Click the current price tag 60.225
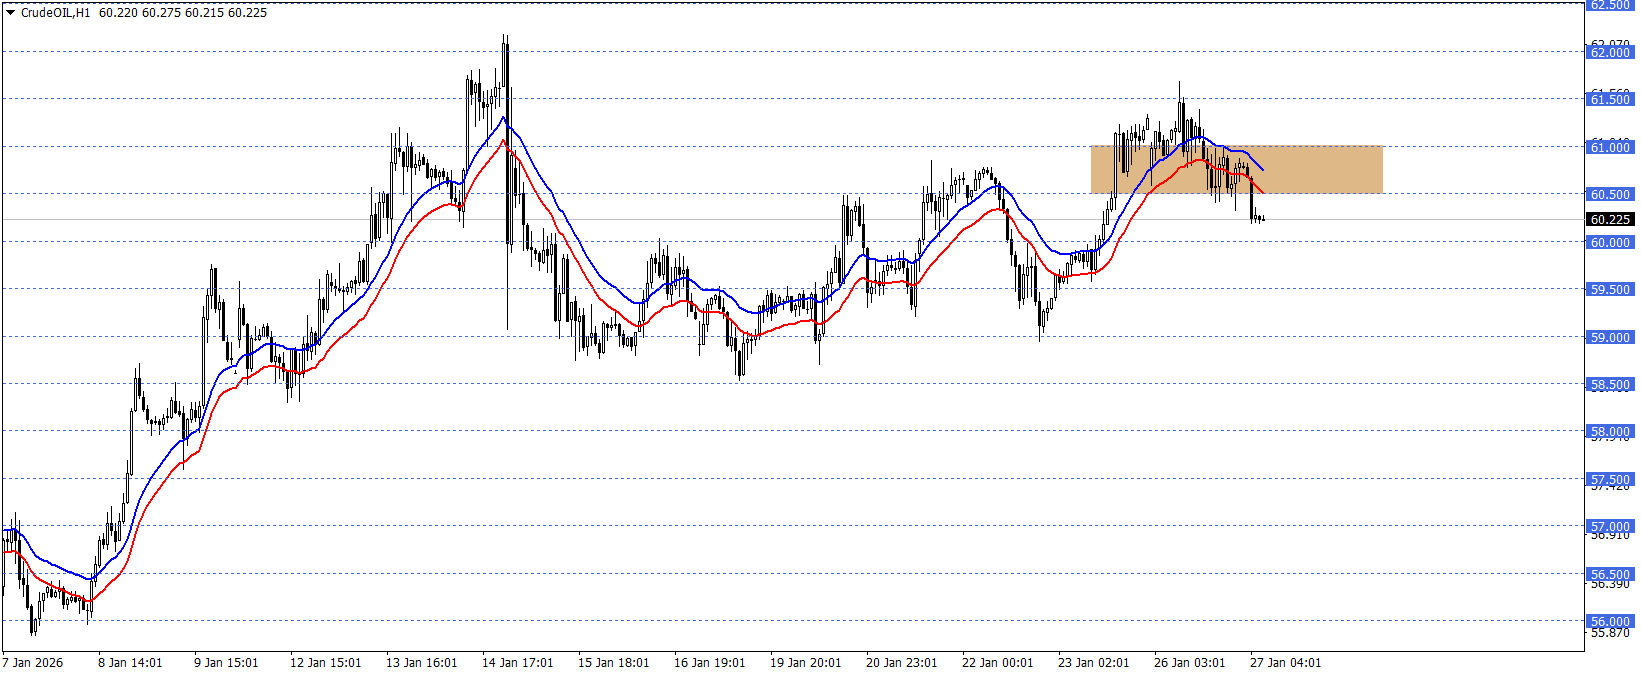This screenshot has height=675, width=1641. click(1610, 219)
